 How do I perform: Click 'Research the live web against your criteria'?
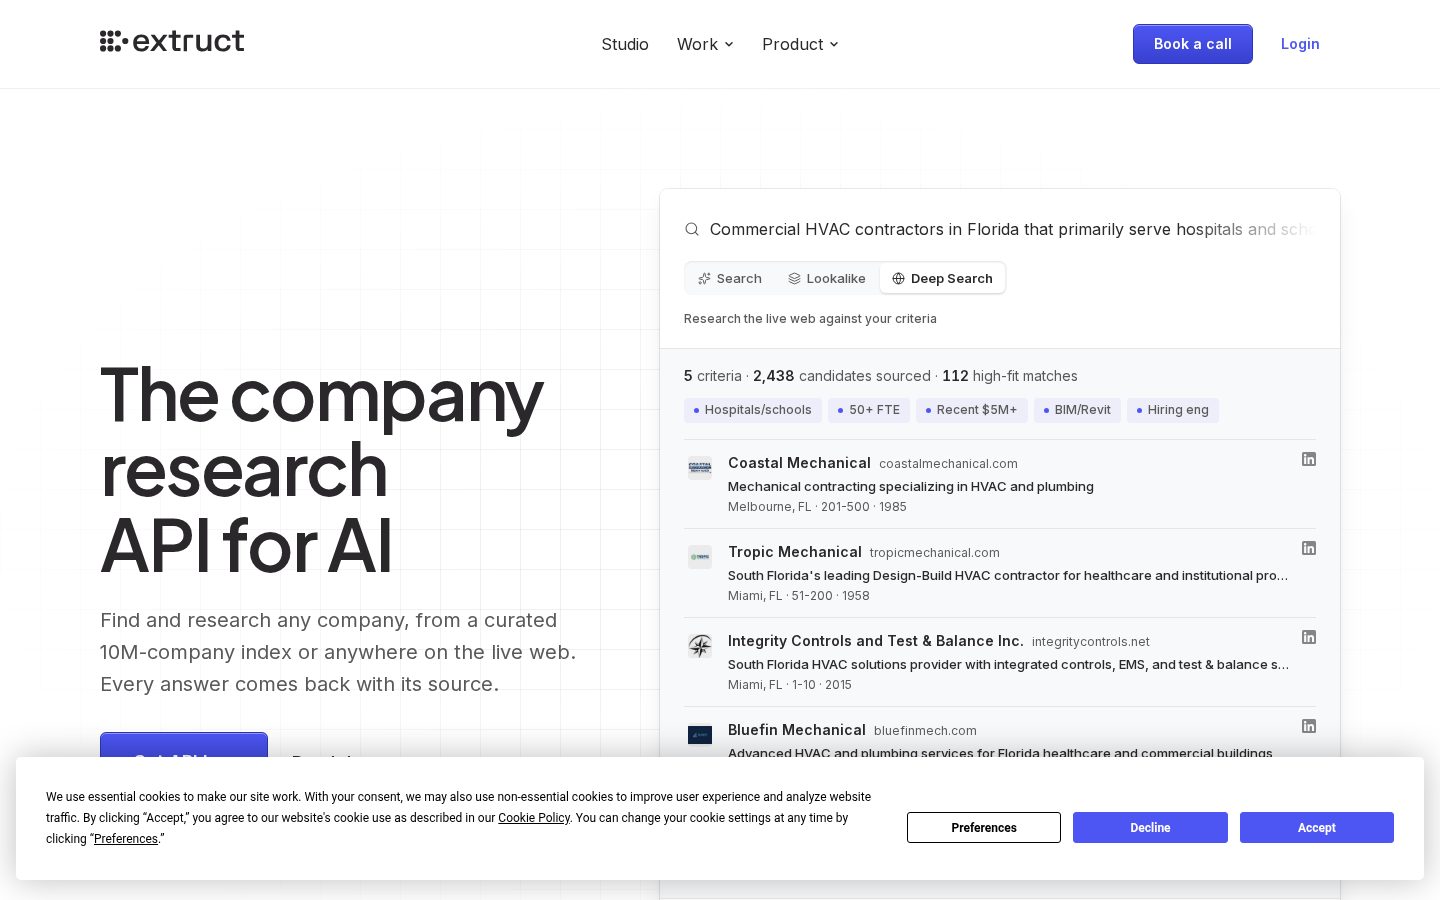810,319
